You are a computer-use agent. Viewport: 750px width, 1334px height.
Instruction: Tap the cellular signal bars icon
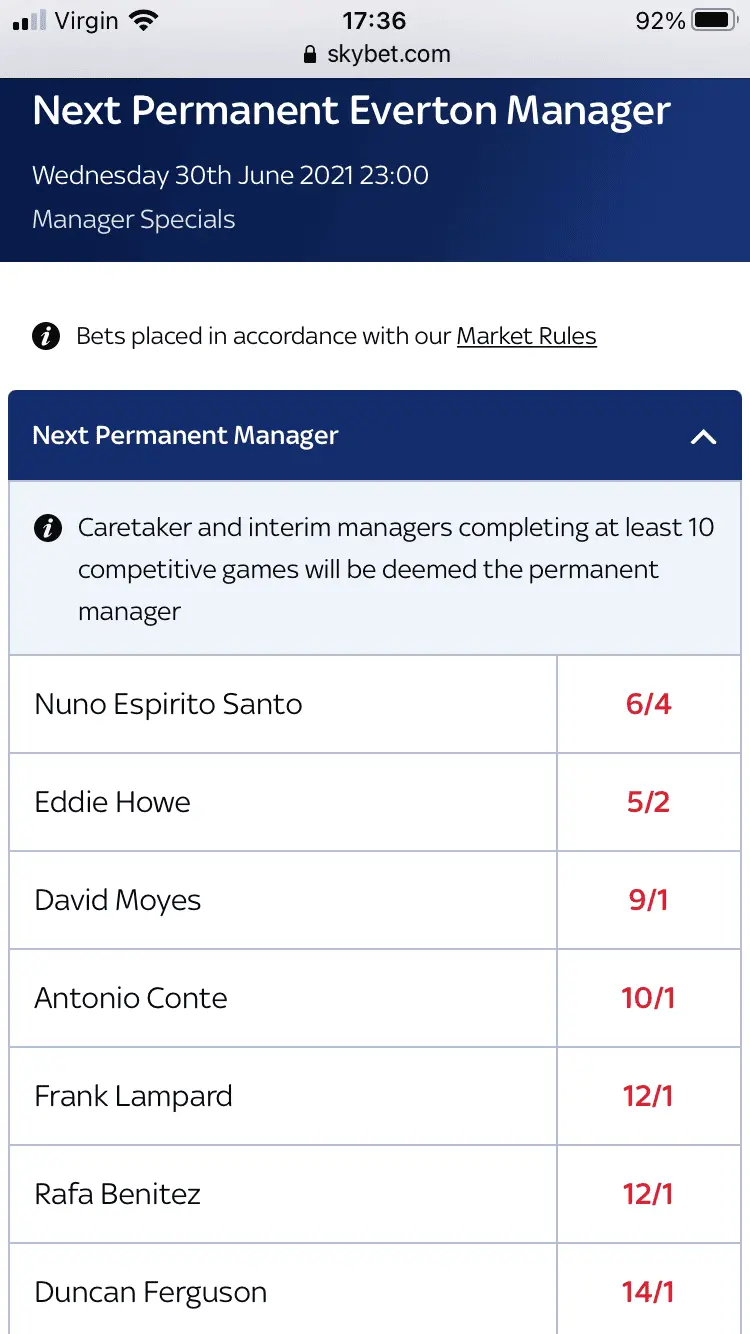(31, 21)
